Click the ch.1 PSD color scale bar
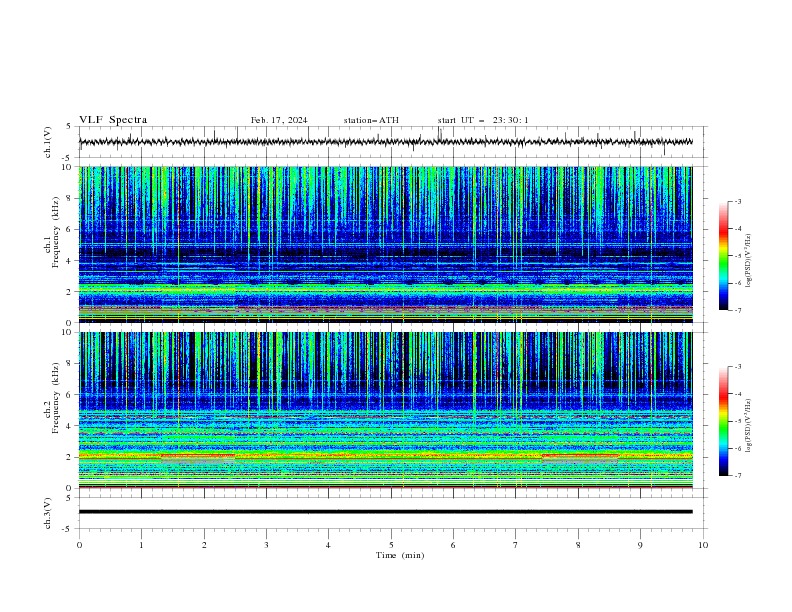Viewport: 792px width, 612px height. (724, 256)
